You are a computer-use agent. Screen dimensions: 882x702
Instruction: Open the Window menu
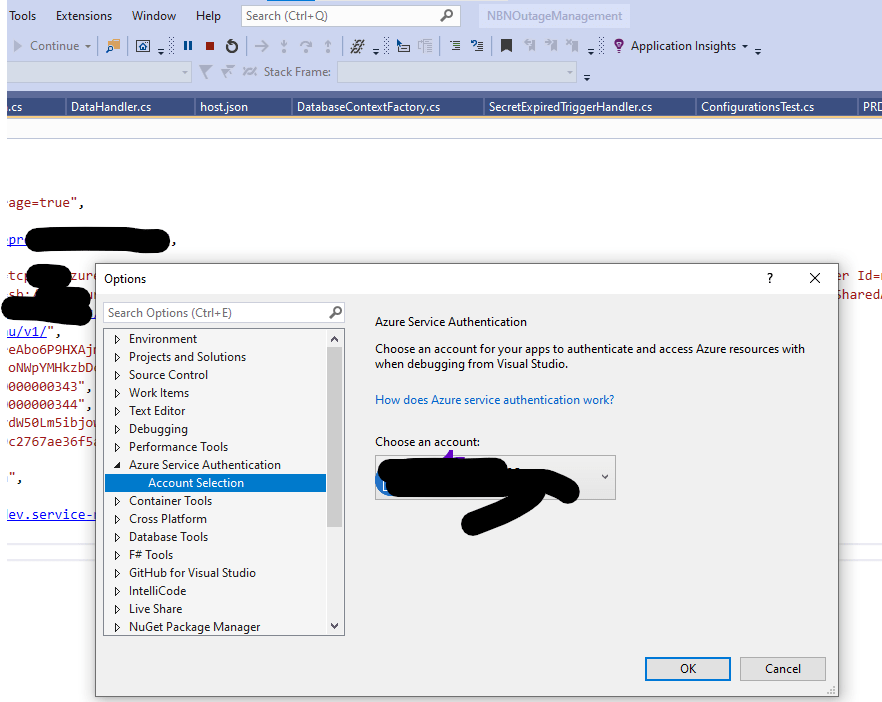click(154, 16)
